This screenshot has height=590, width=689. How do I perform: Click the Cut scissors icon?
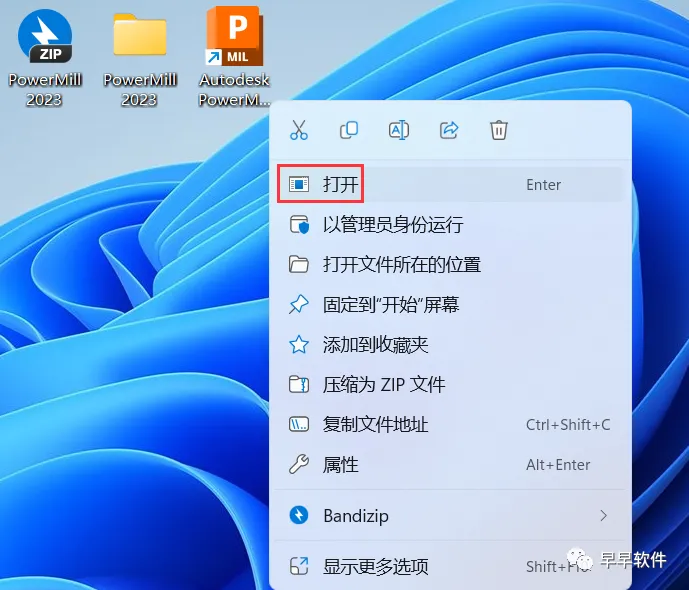pyautogui.click(x=299, y=130)
